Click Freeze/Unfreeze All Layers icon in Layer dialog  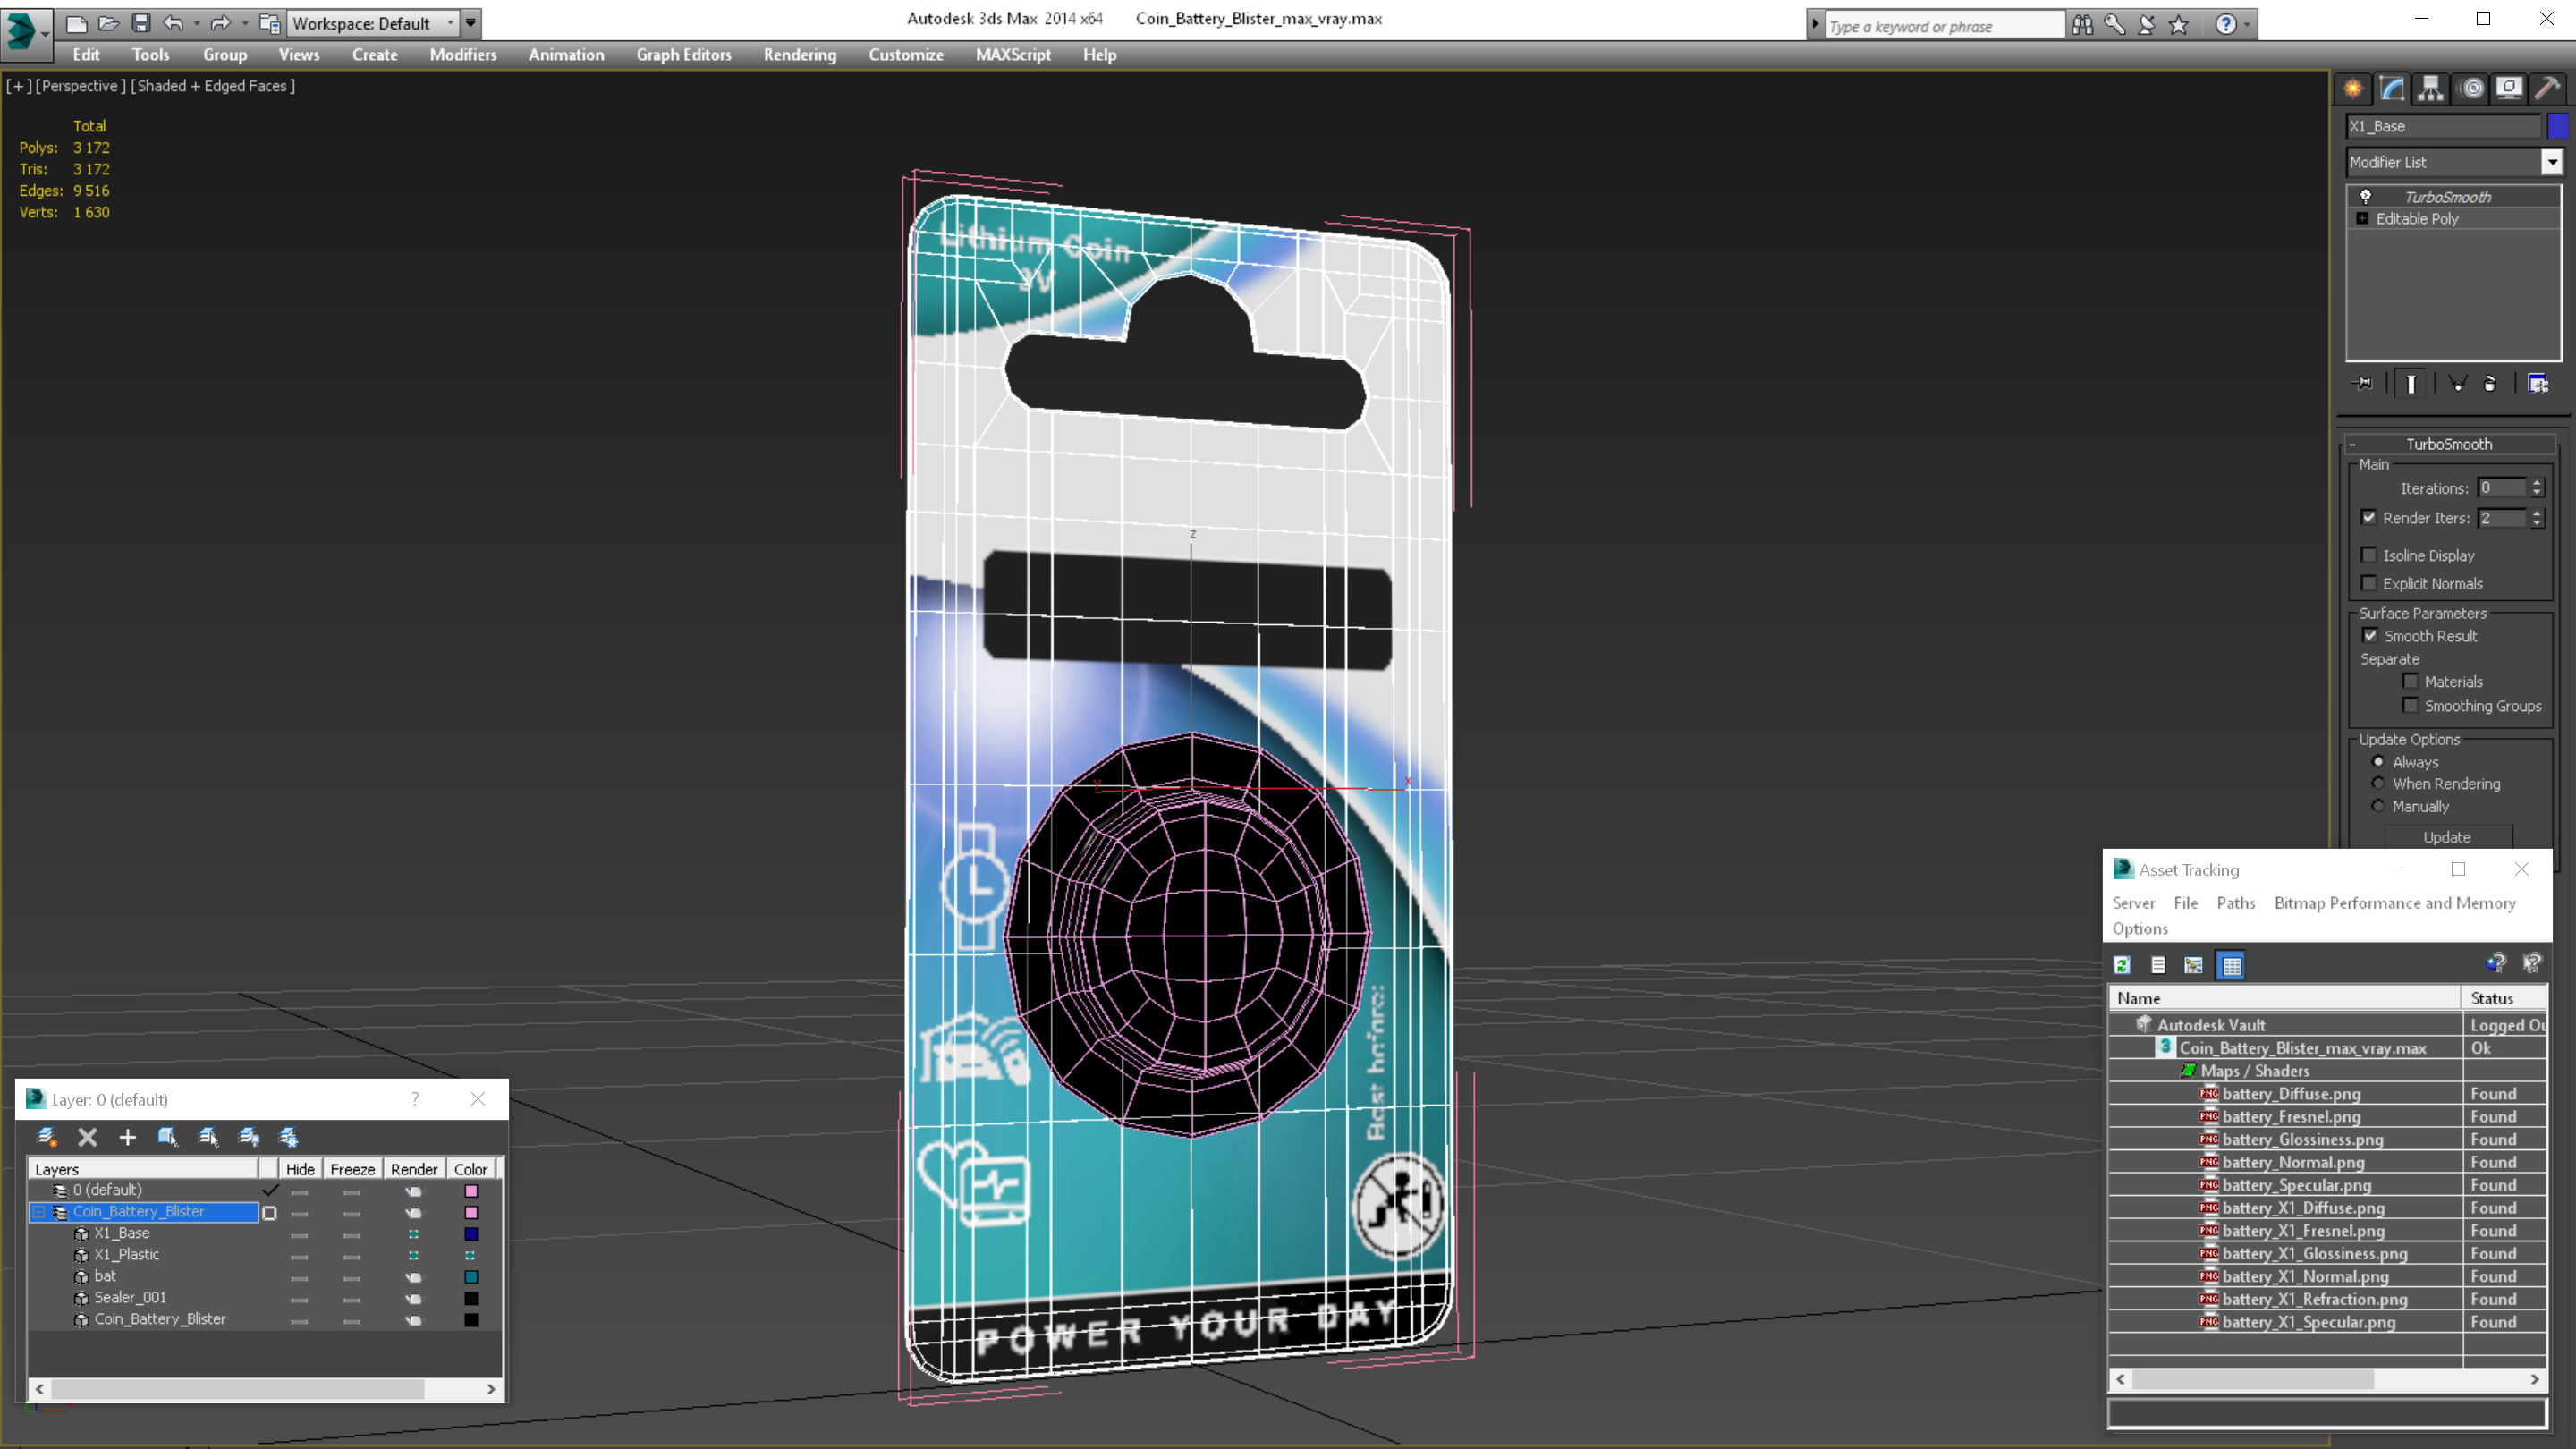289,1137
